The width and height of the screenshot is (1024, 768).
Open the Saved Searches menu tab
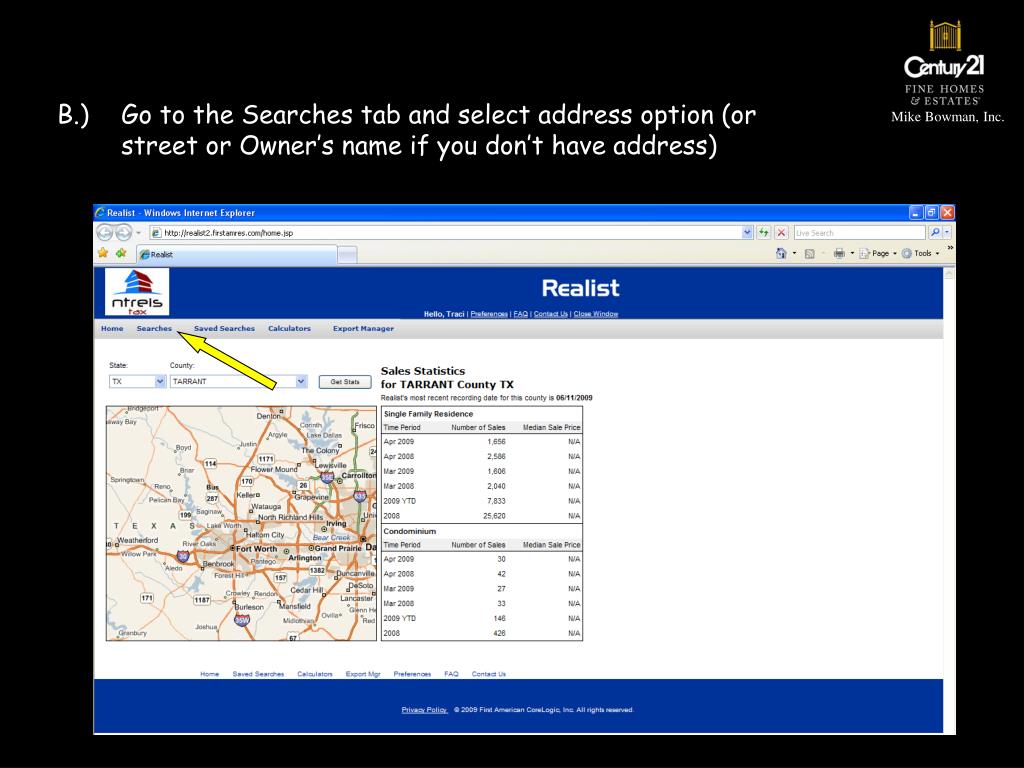(224, 328)
